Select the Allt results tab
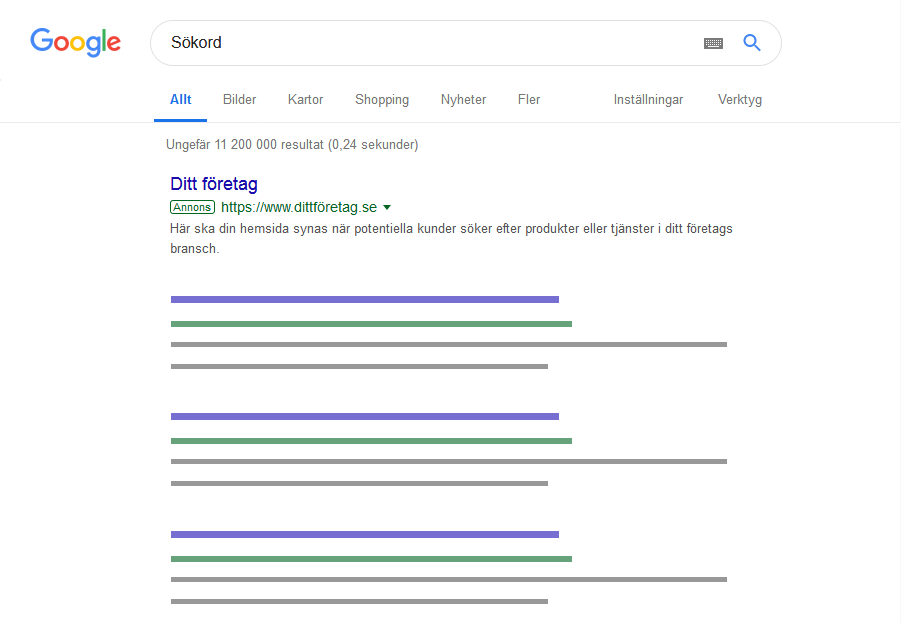Viewport: 901px width, 623px height. (180, 99)
